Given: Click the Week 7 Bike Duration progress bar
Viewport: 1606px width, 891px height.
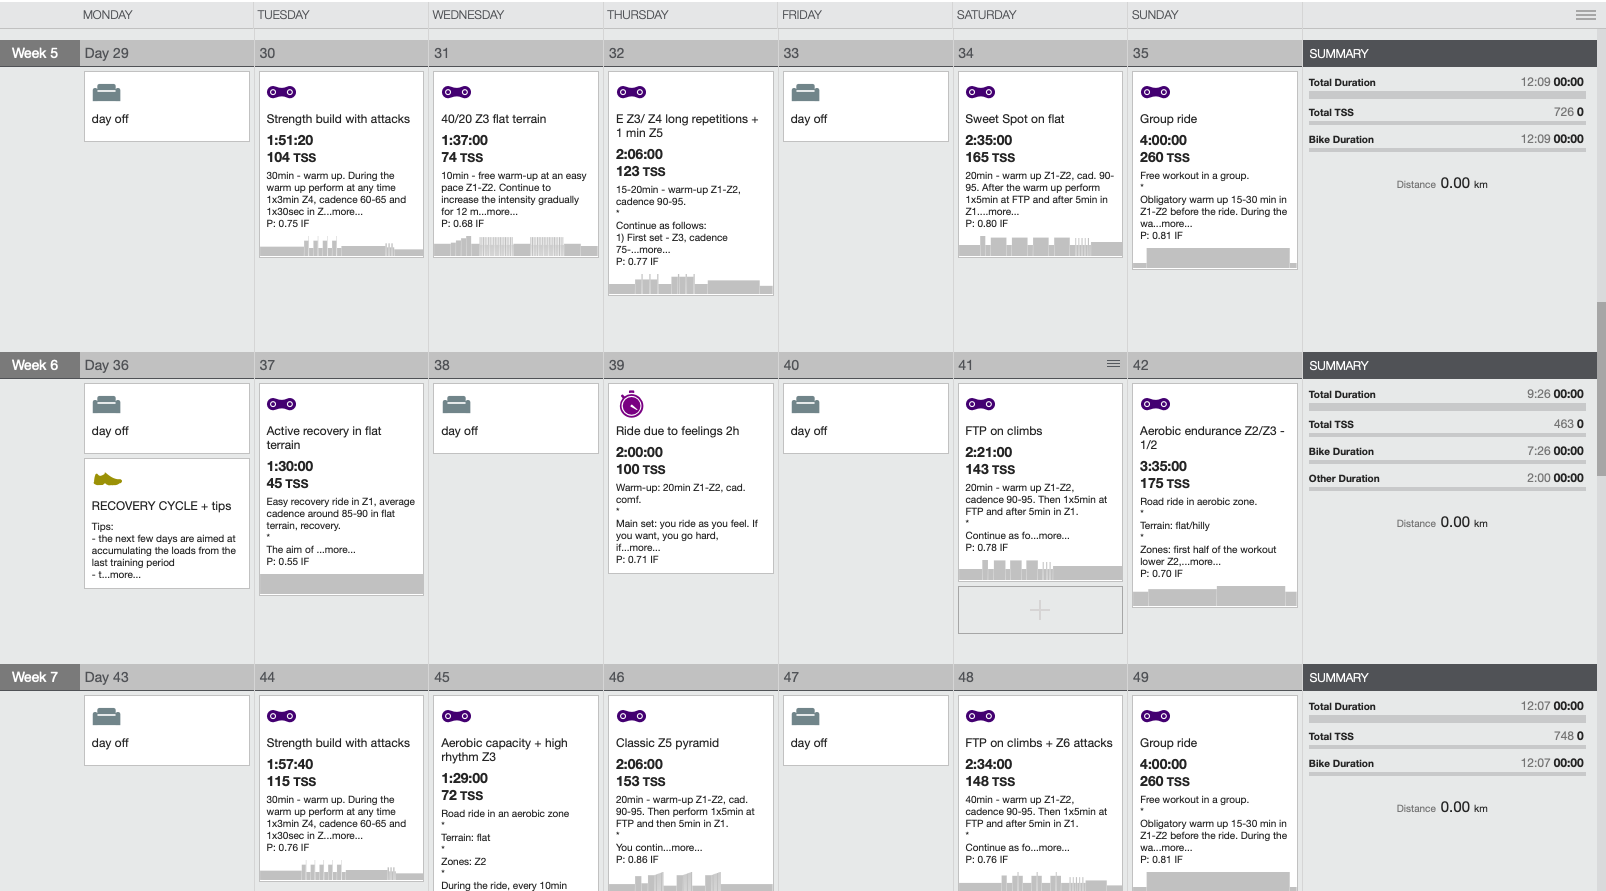Looking at the screenshot, I should [1446, 776].
